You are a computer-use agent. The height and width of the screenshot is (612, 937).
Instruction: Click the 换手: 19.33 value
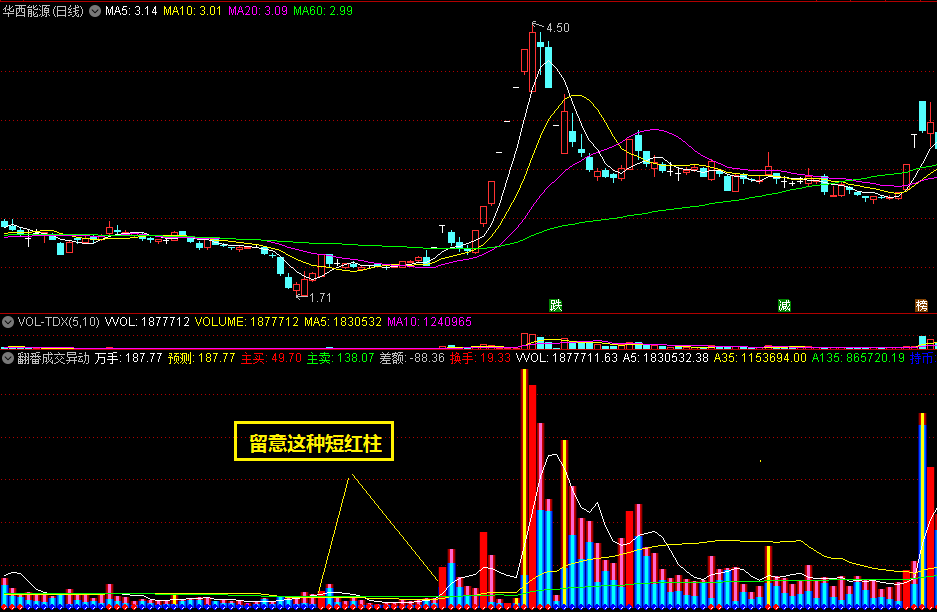(480, 358)
